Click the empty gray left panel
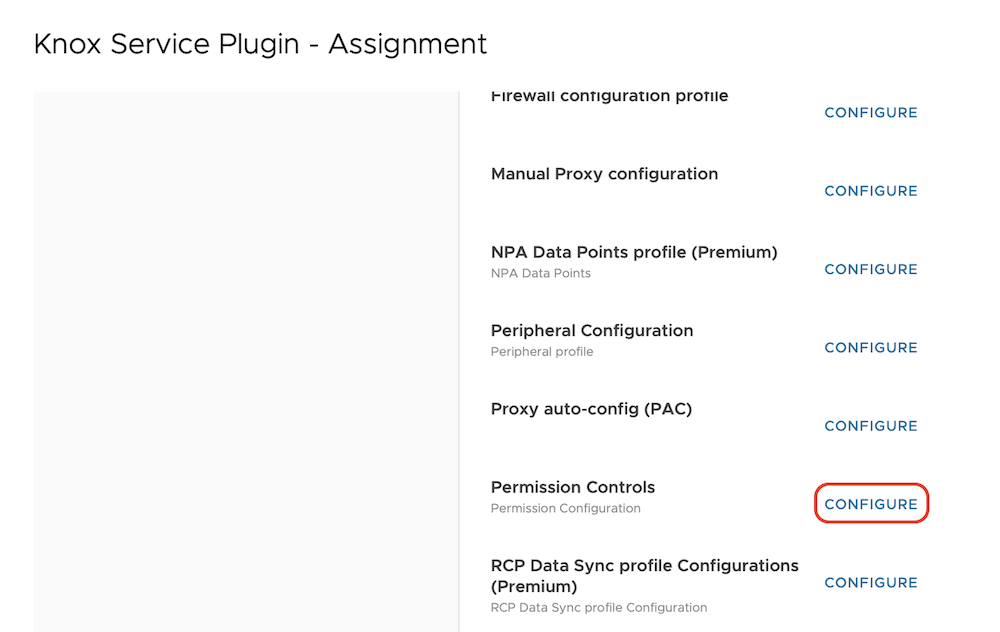The width and height of the screenshot is (1000, 632). click(245, 360)
